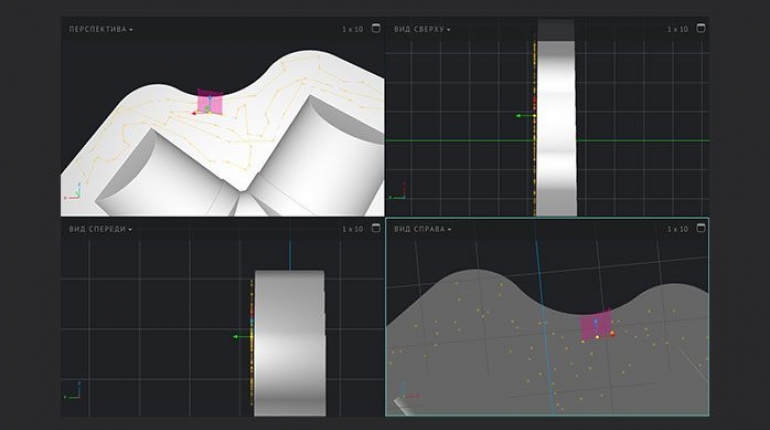Maximize the perspective viewport
The height and width of the screenshot is (430, 770).
[375, 29]
